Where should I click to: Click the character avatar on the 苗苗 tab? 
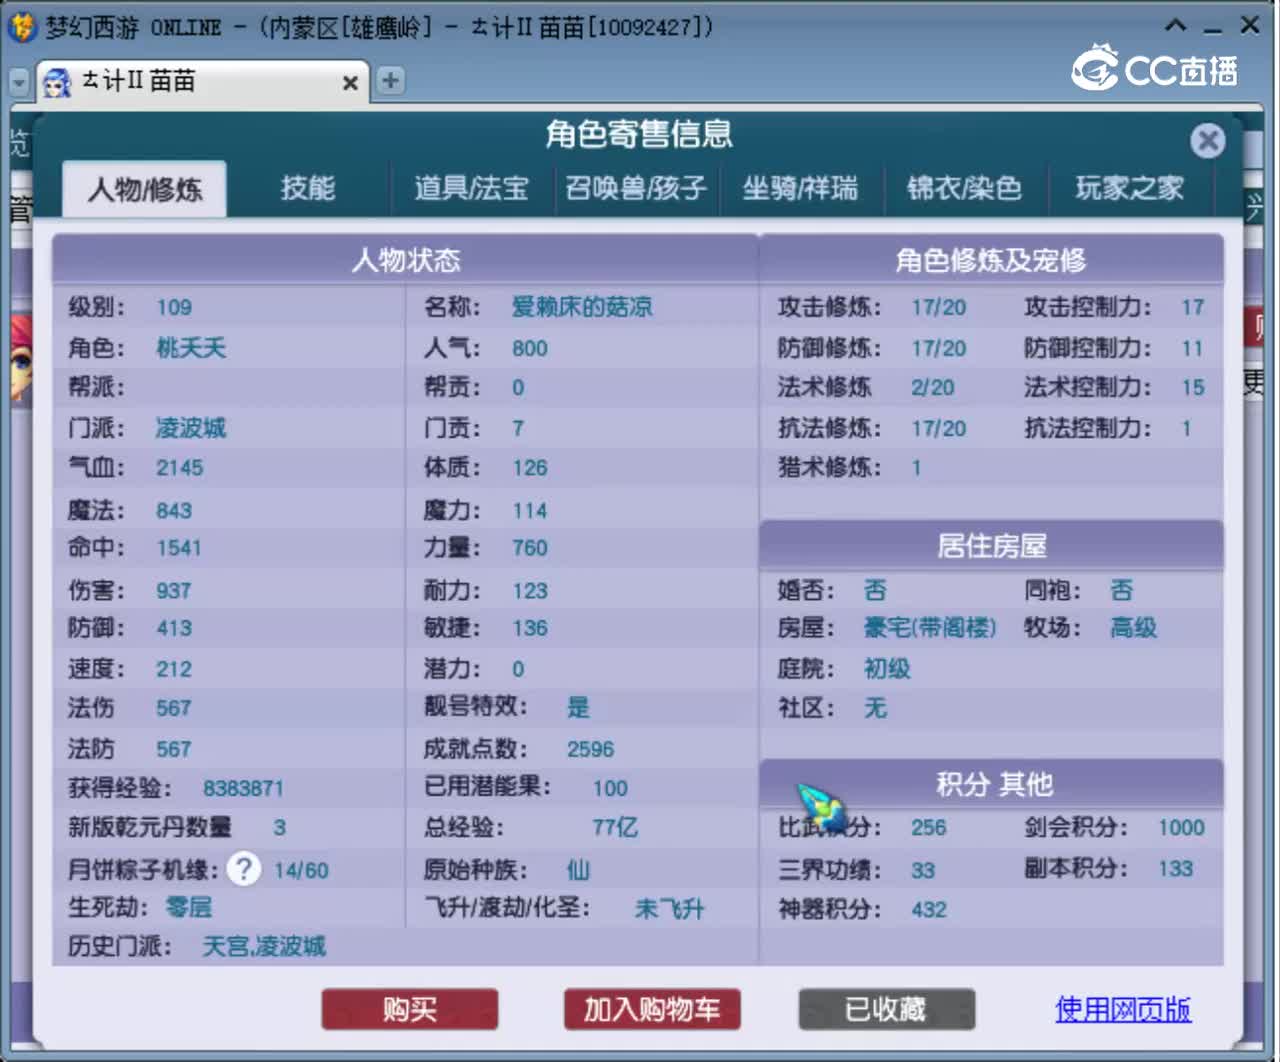(x=57, y=82)
